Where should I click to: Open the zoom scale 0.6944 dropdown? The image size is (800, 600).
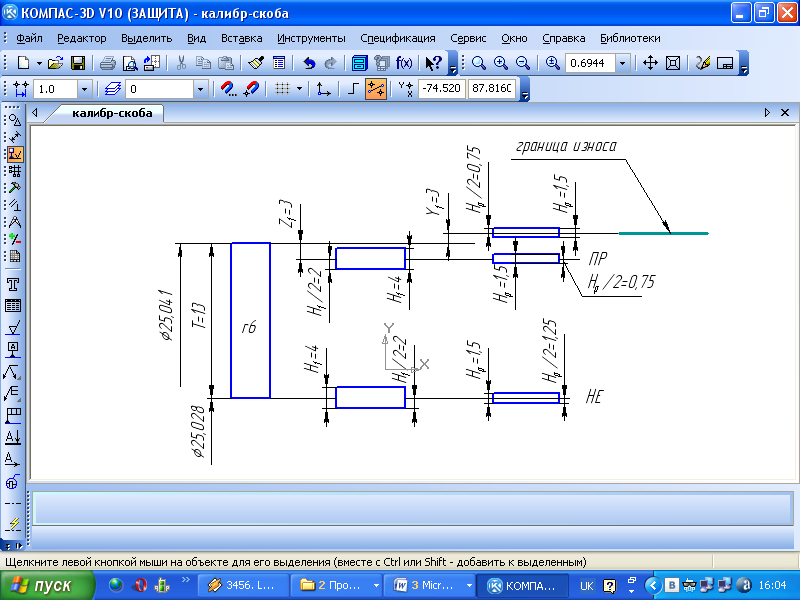pyautogui.click(x=623, y=63)
